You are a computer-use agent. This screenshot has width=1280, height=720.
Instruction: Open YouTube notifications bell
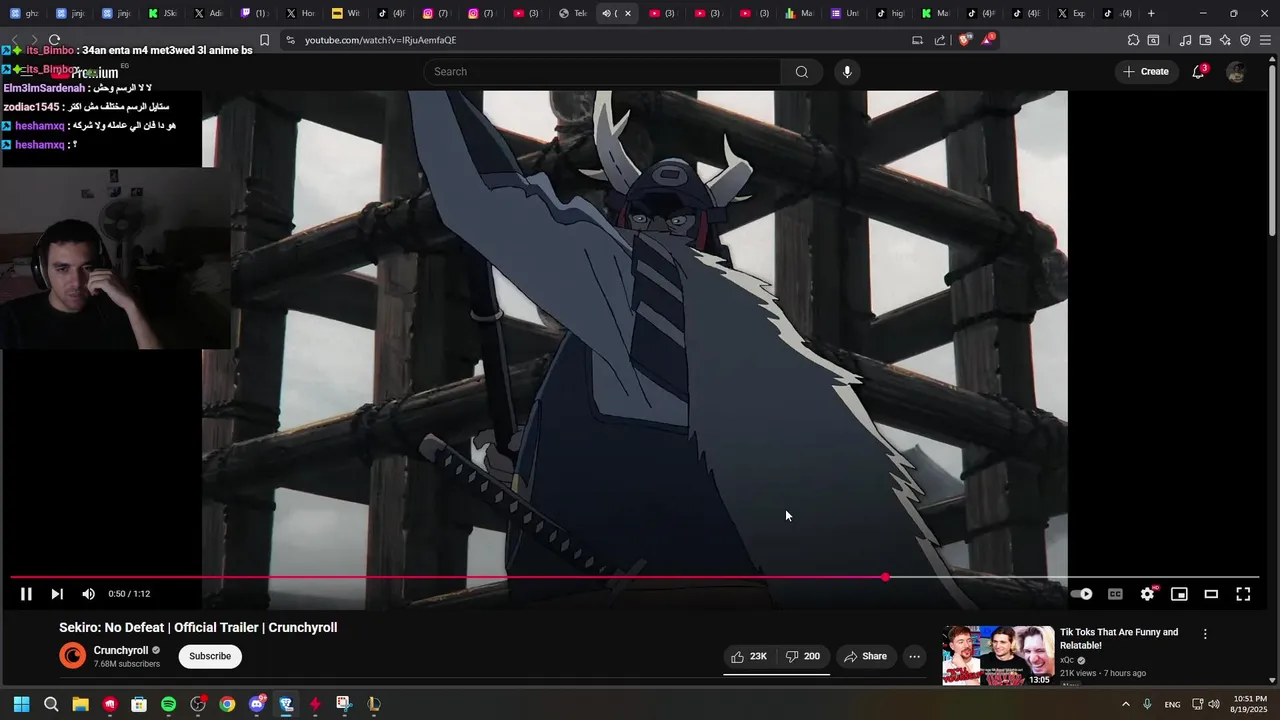click(x=1198, y=71)
